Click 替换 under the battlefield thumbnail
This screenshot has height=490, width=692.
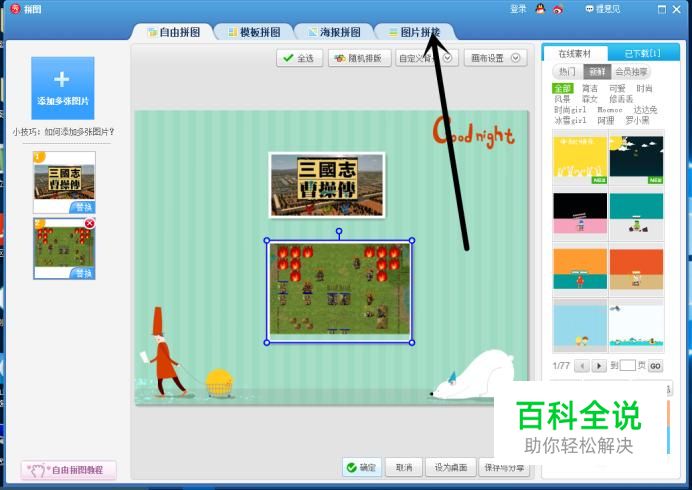pyautogui.click(x=83, y=274)
